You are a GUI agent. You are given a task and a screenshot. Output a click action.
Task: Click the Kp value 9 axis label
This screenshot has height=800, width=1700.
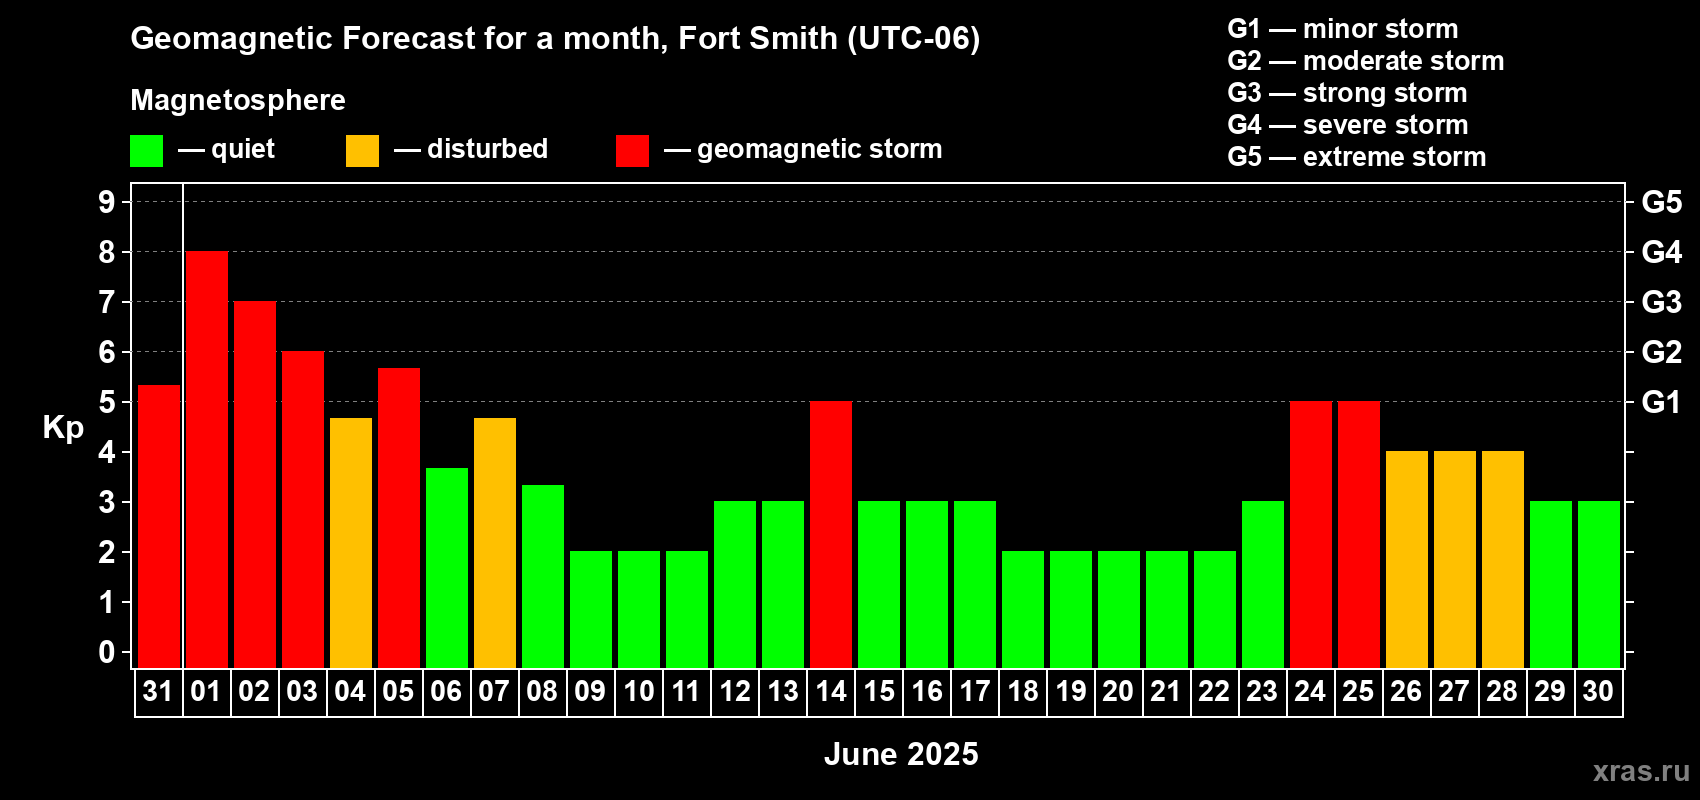(x=107, y=202)
